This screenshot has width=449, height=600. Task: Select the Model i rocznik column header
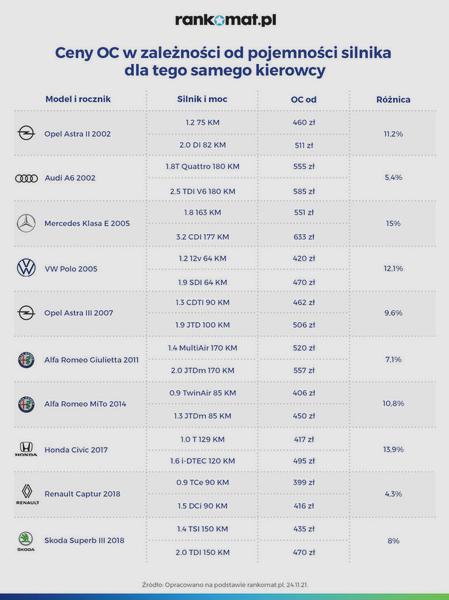(78, 99)
